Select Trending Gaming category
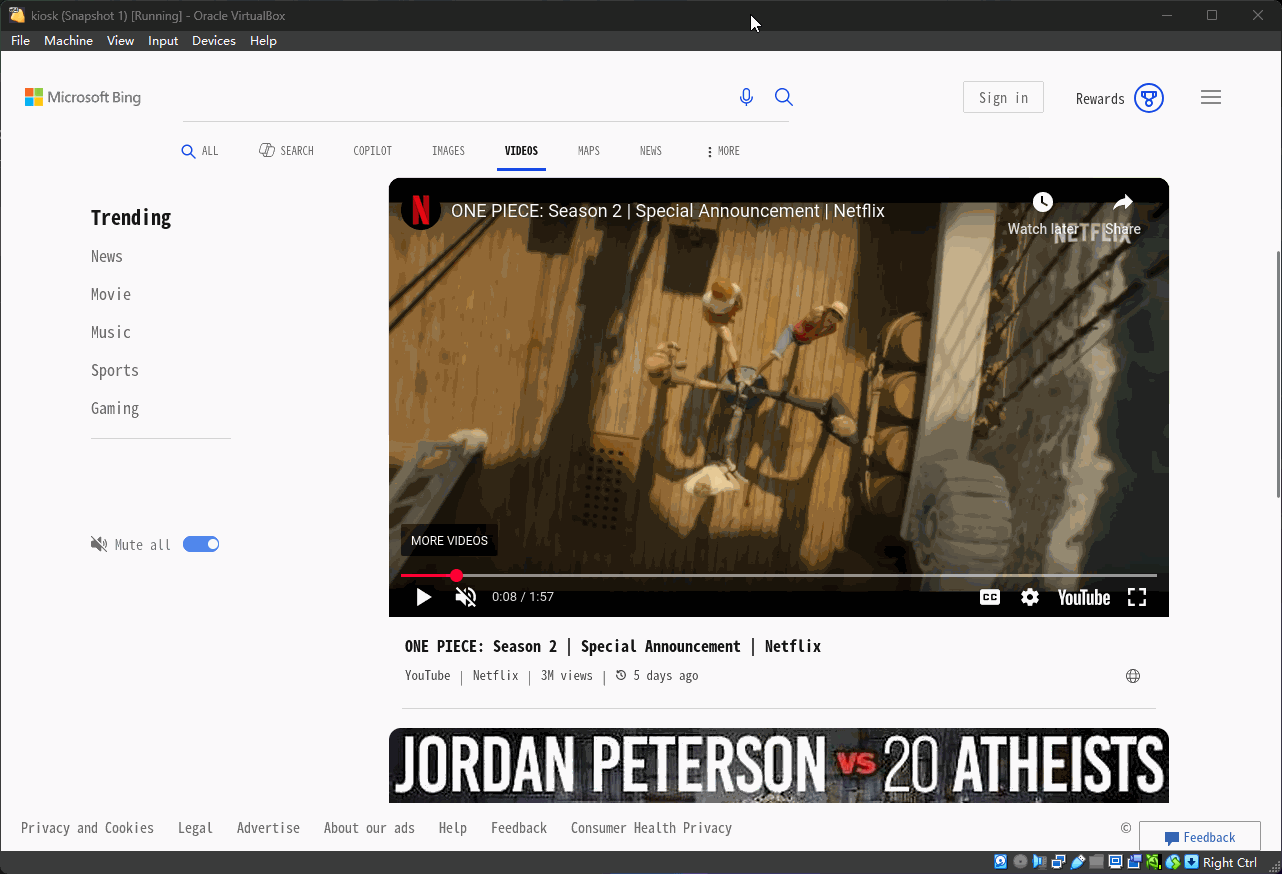The width and height of the screenshot is (1282, 874). tap(115, 408)
